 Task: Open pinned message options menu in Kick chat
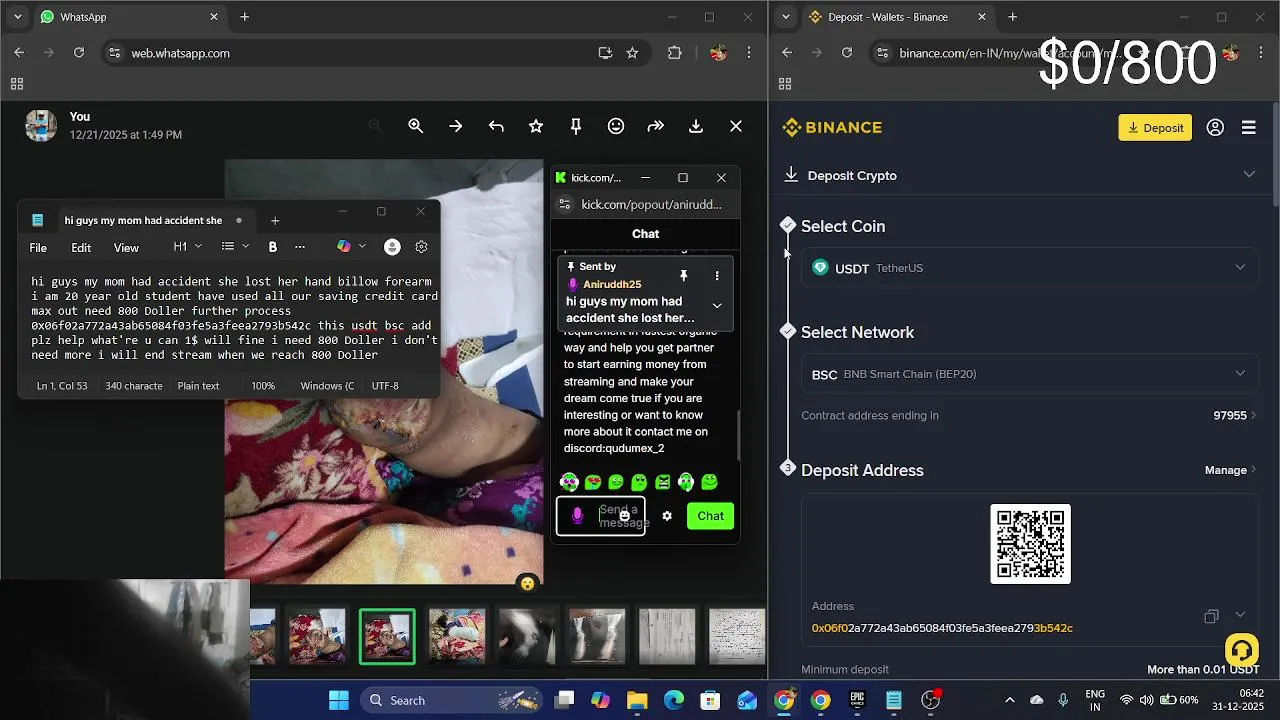tap(716, 276)
